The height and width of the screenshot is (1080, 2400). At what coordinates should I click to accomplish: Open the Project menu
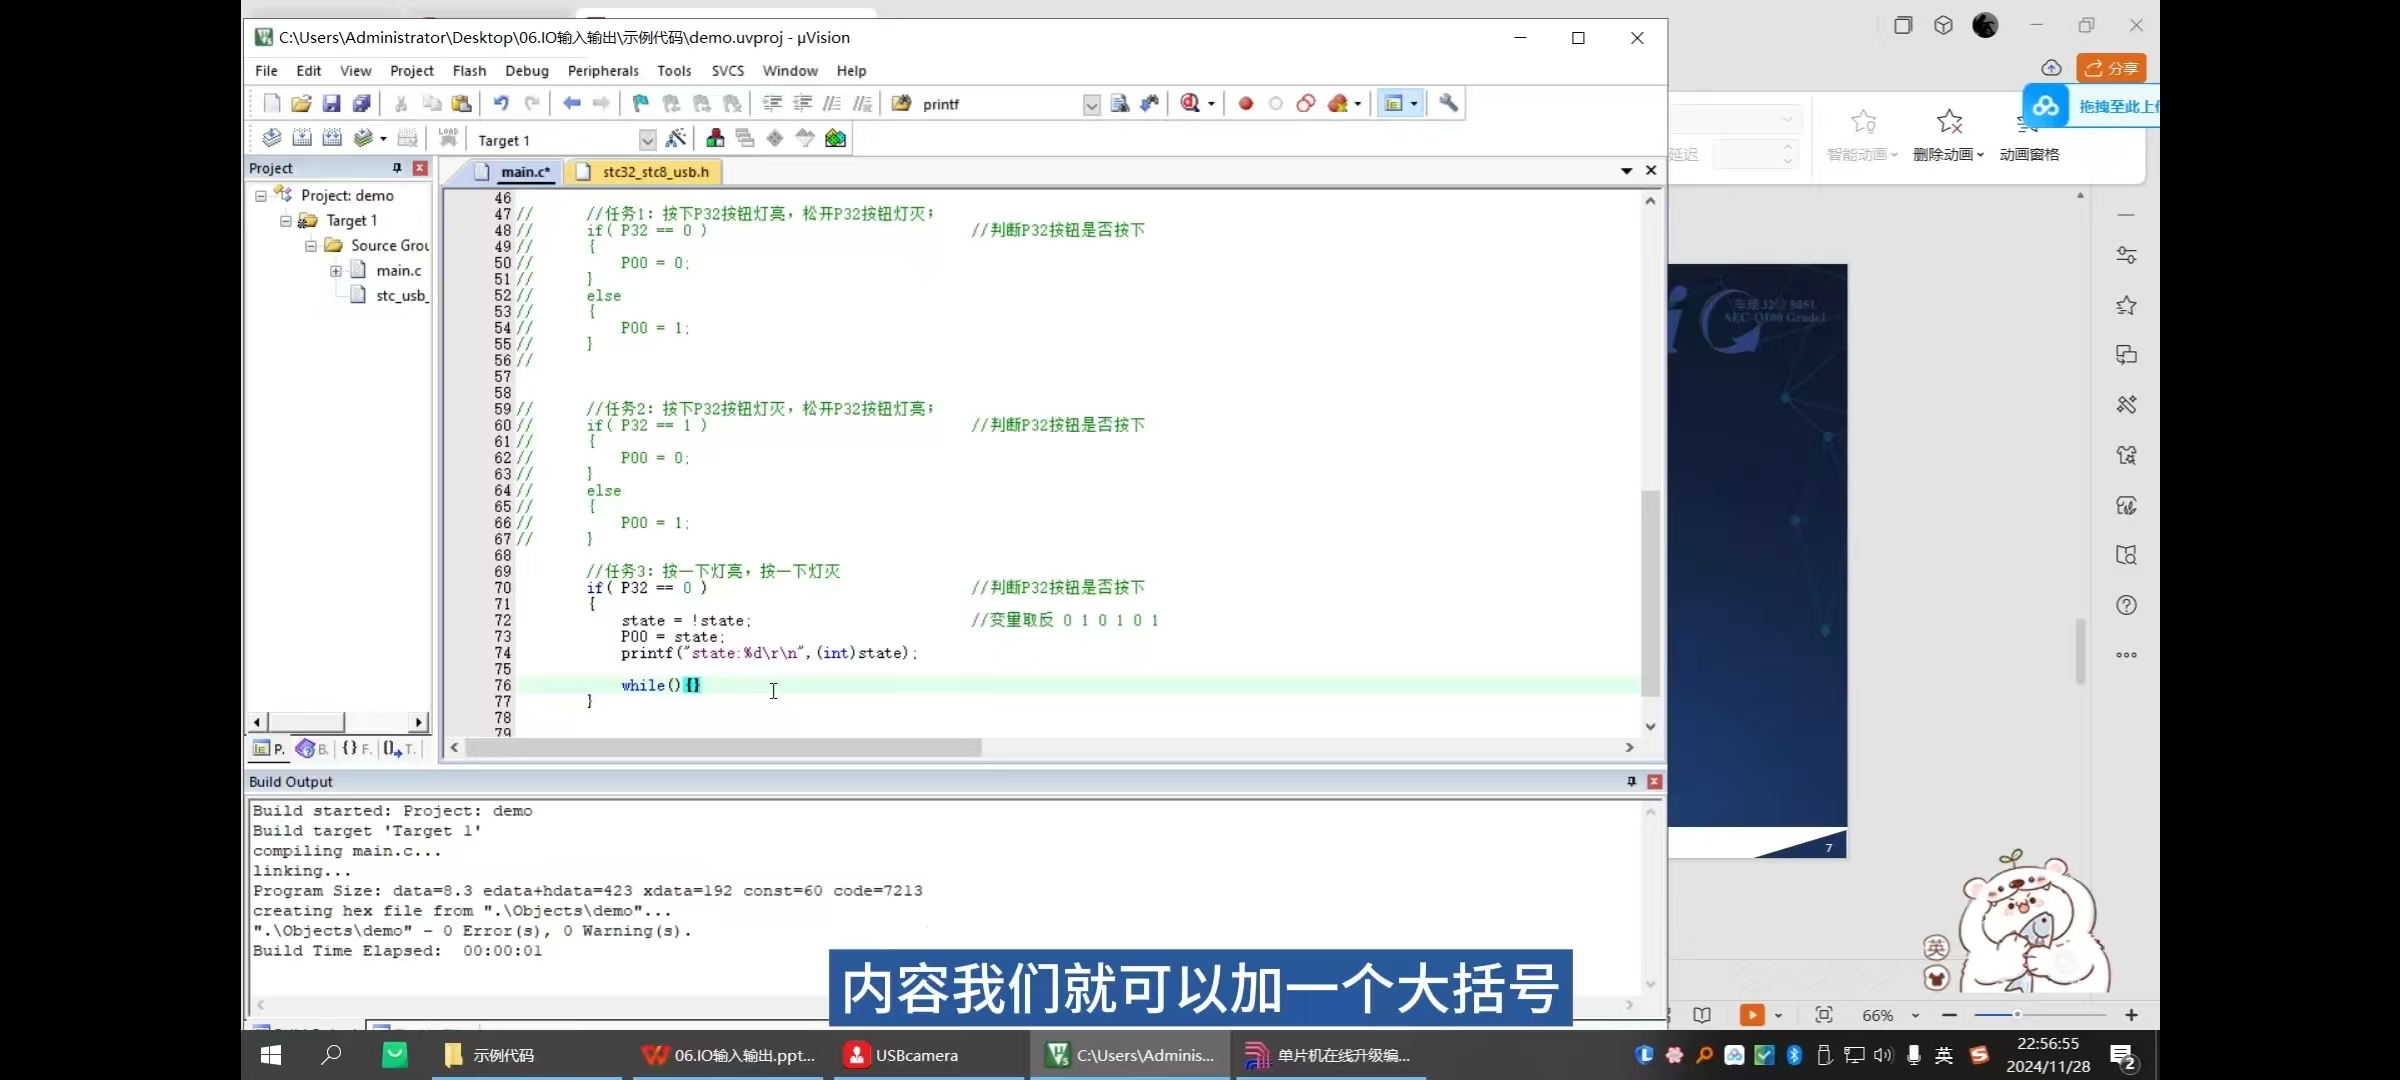pyautogui.click(x=412, y=71)
